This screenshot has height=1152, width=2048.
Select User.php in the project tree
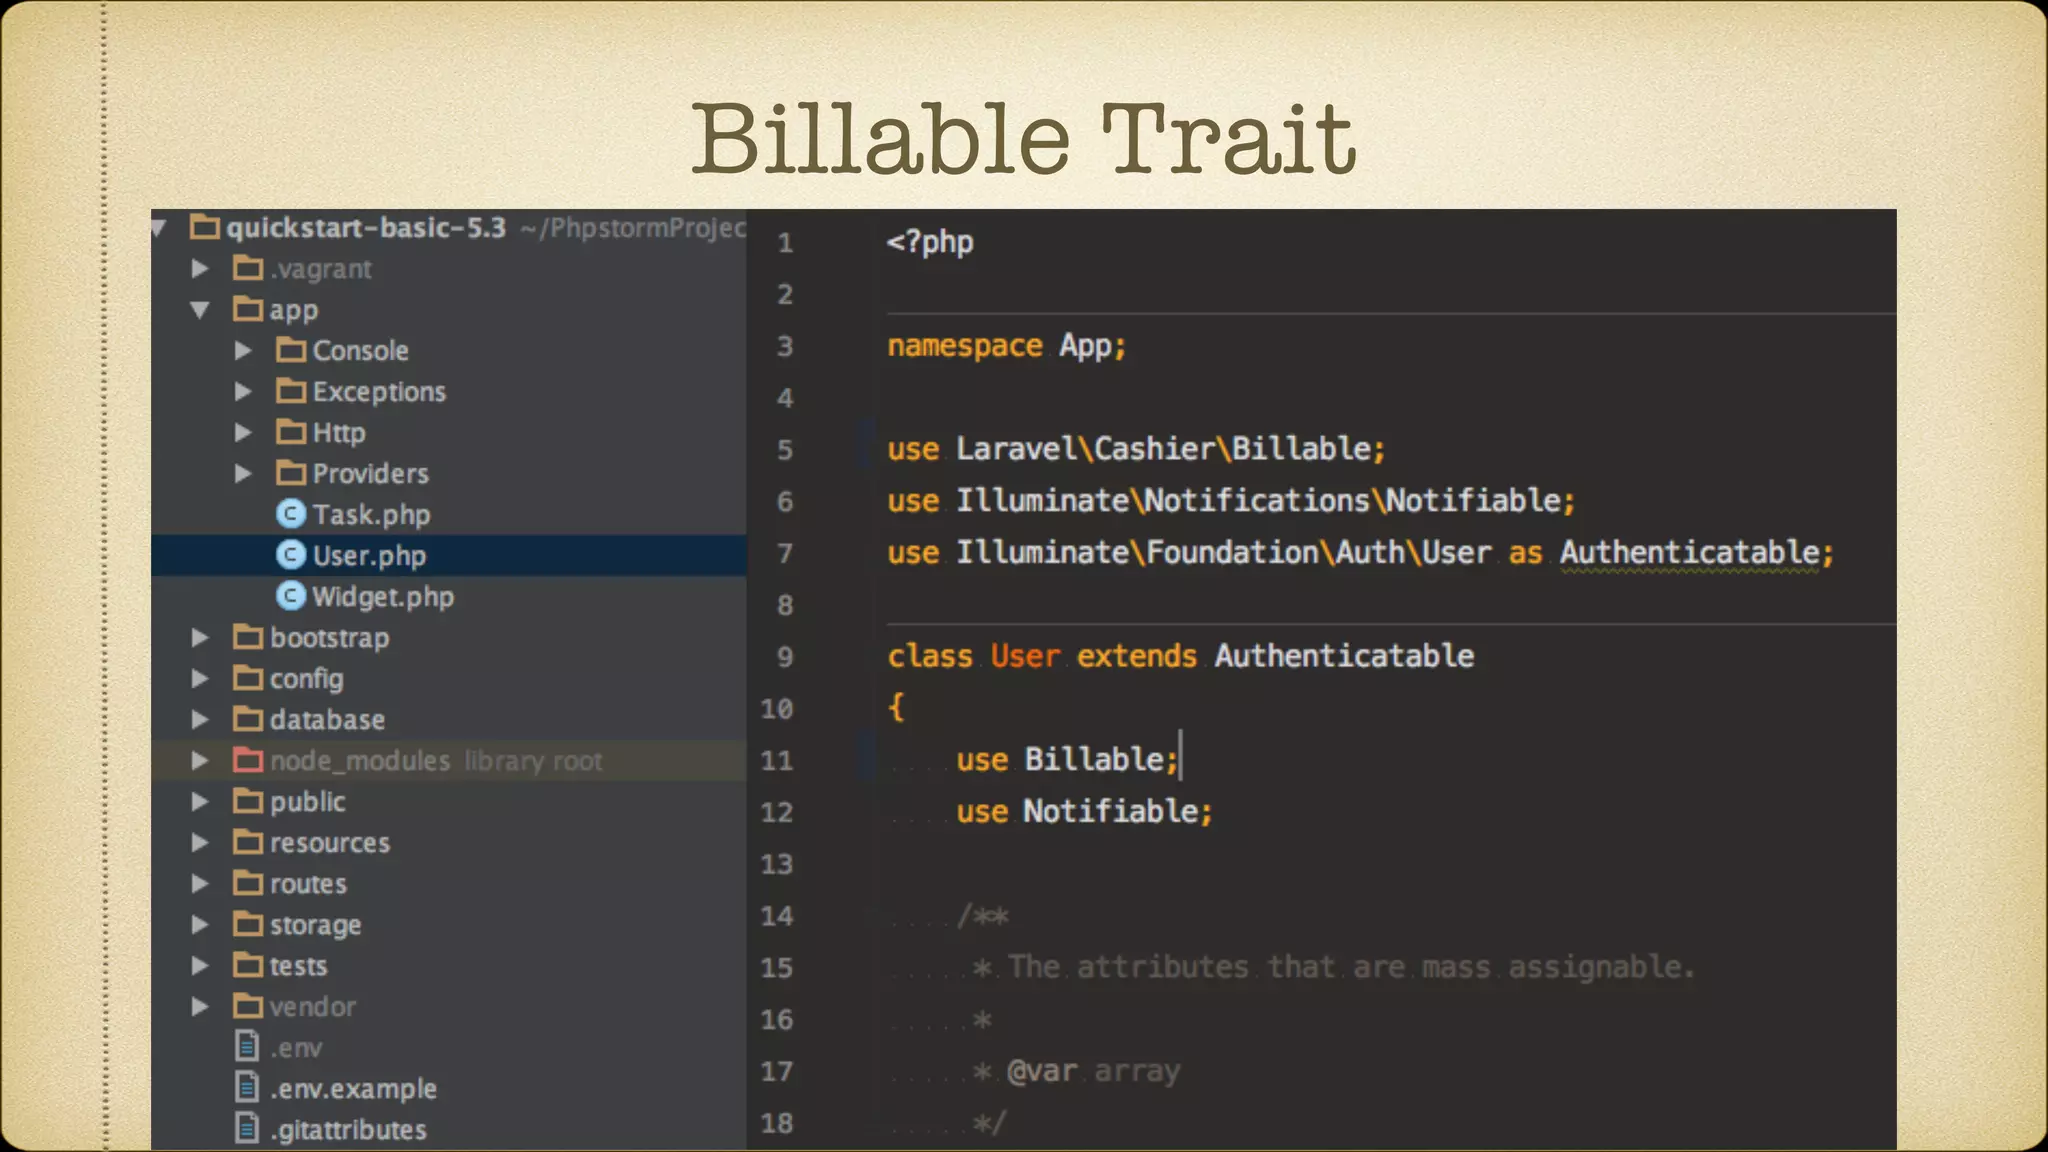(x=369, y=556)
